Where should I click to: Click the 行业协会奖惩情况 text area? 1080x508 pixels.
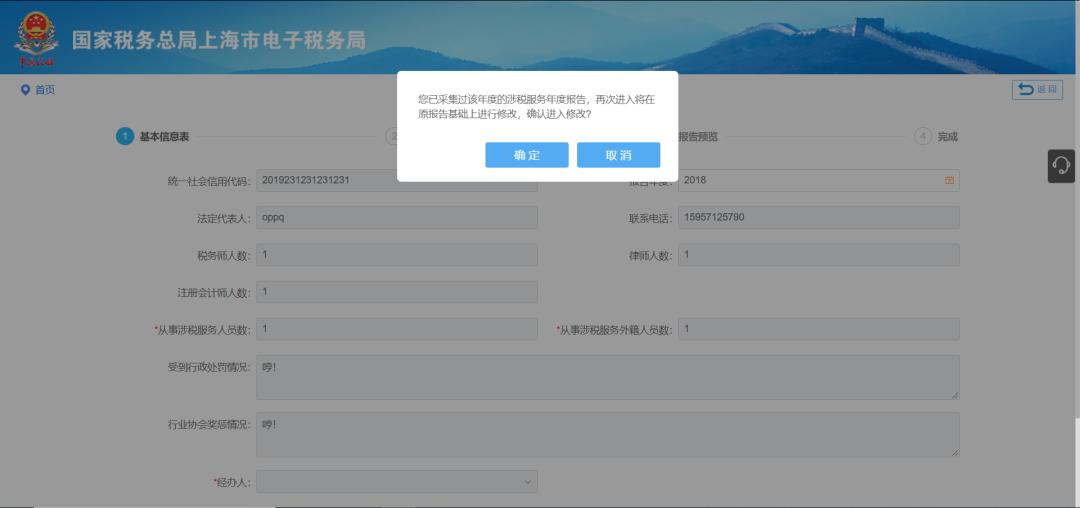(607, 435)
